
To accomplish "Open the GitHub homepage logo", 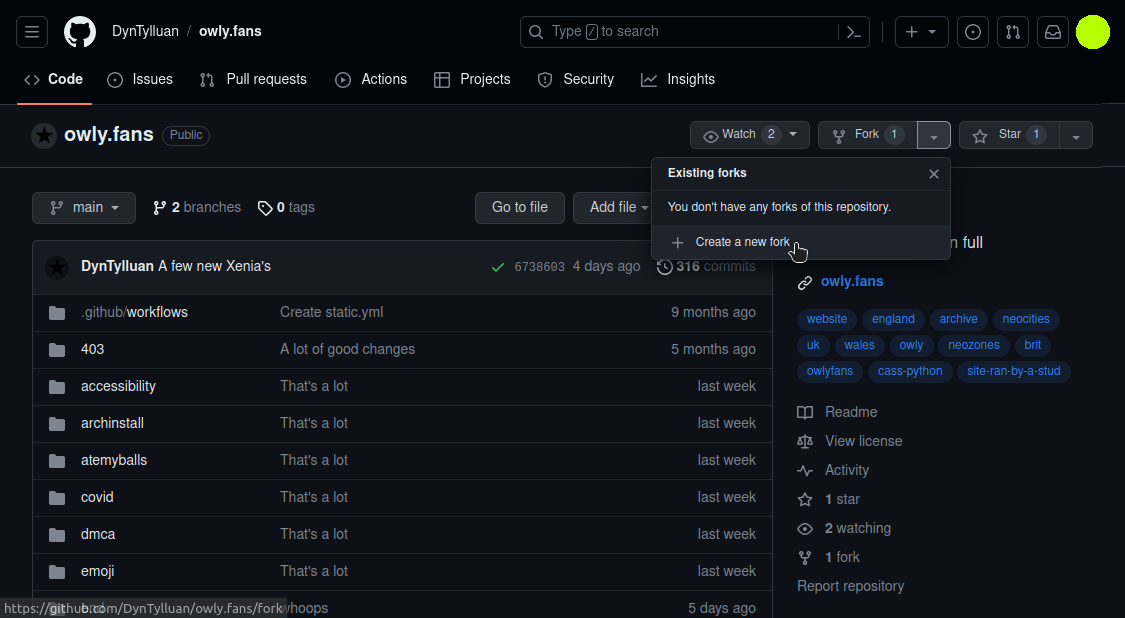I will [80, 32].
